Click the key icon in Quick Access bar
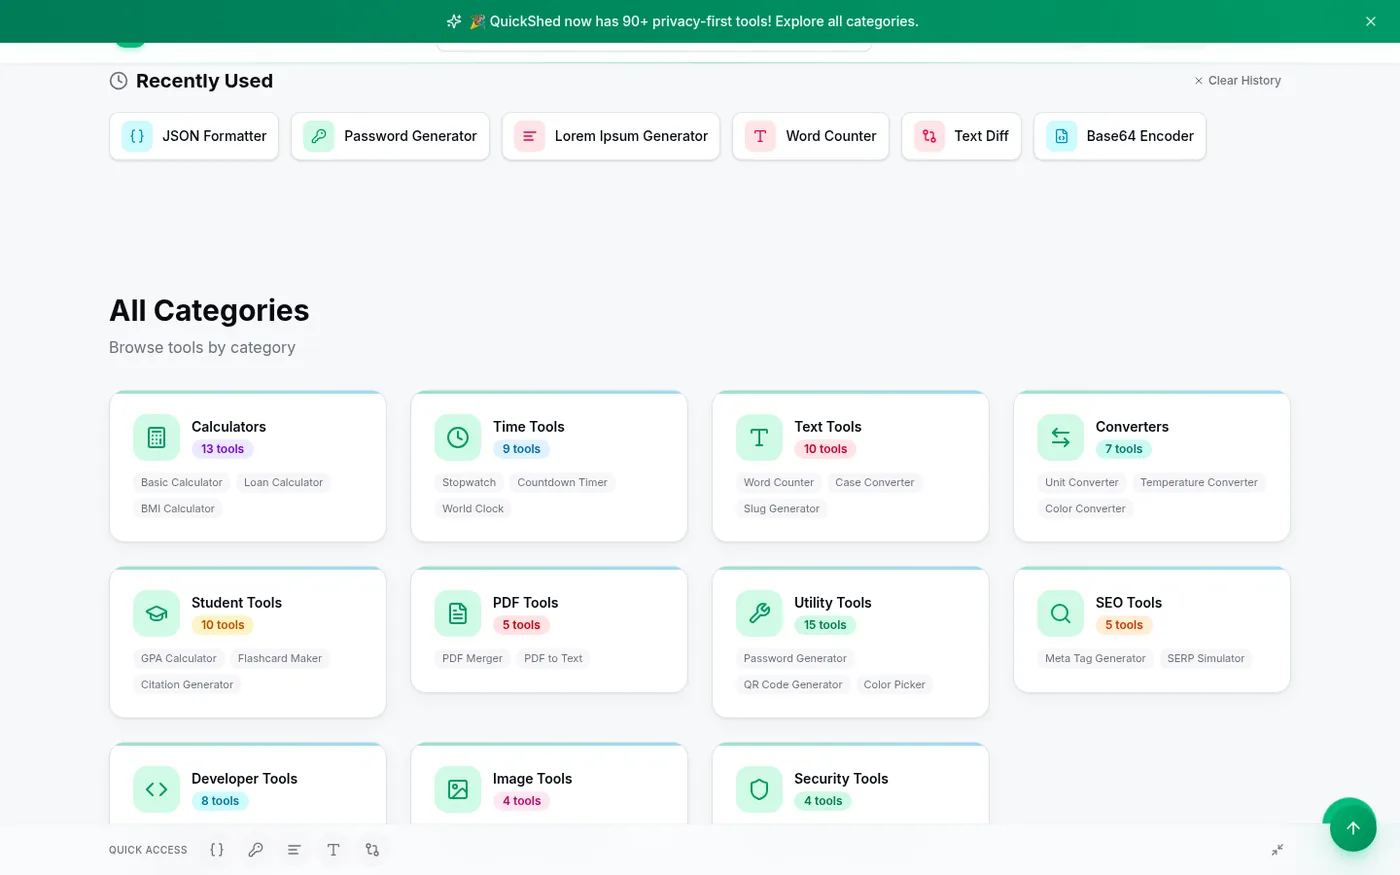 click(256, 850)
